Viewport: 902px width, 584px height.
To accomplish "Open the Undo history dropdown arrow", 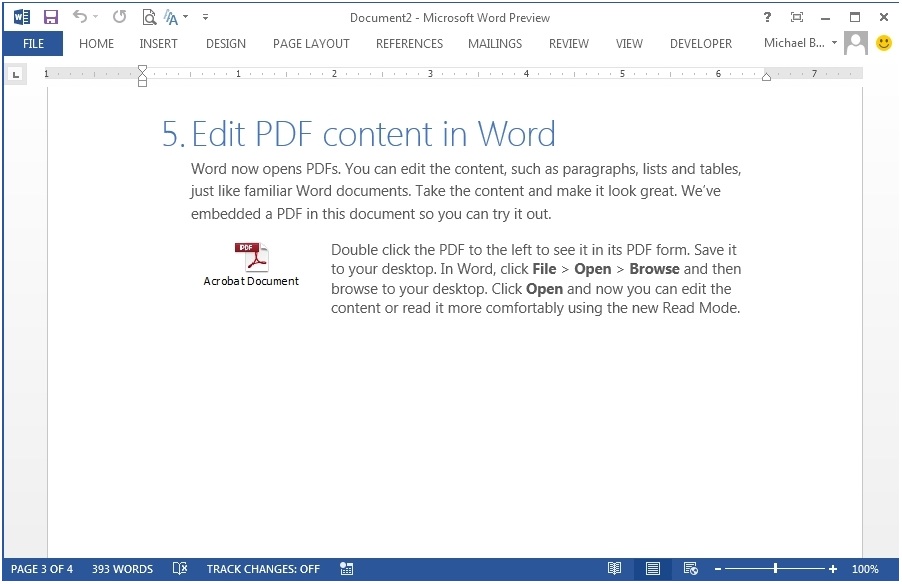I will 95,17.
